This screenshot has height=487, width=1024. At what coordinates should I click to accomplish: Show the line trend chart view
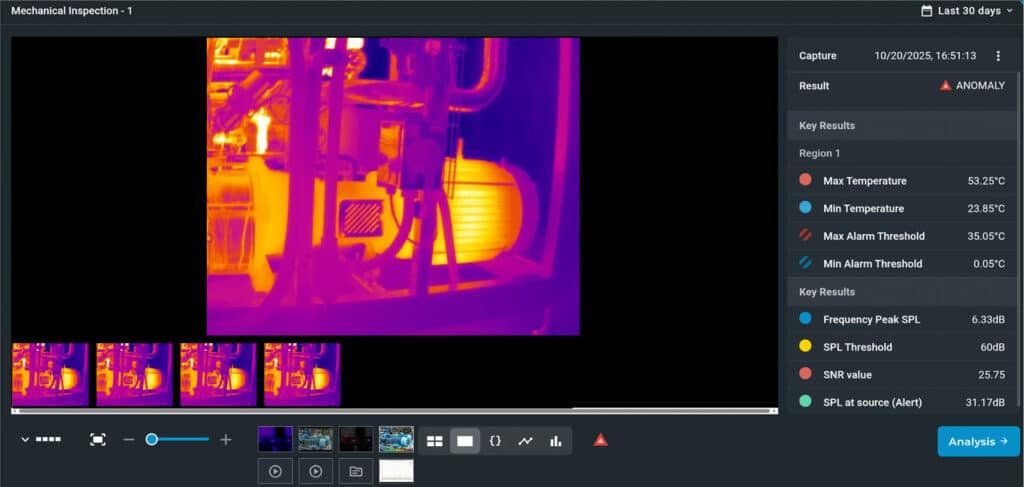(x=525, y=441)
